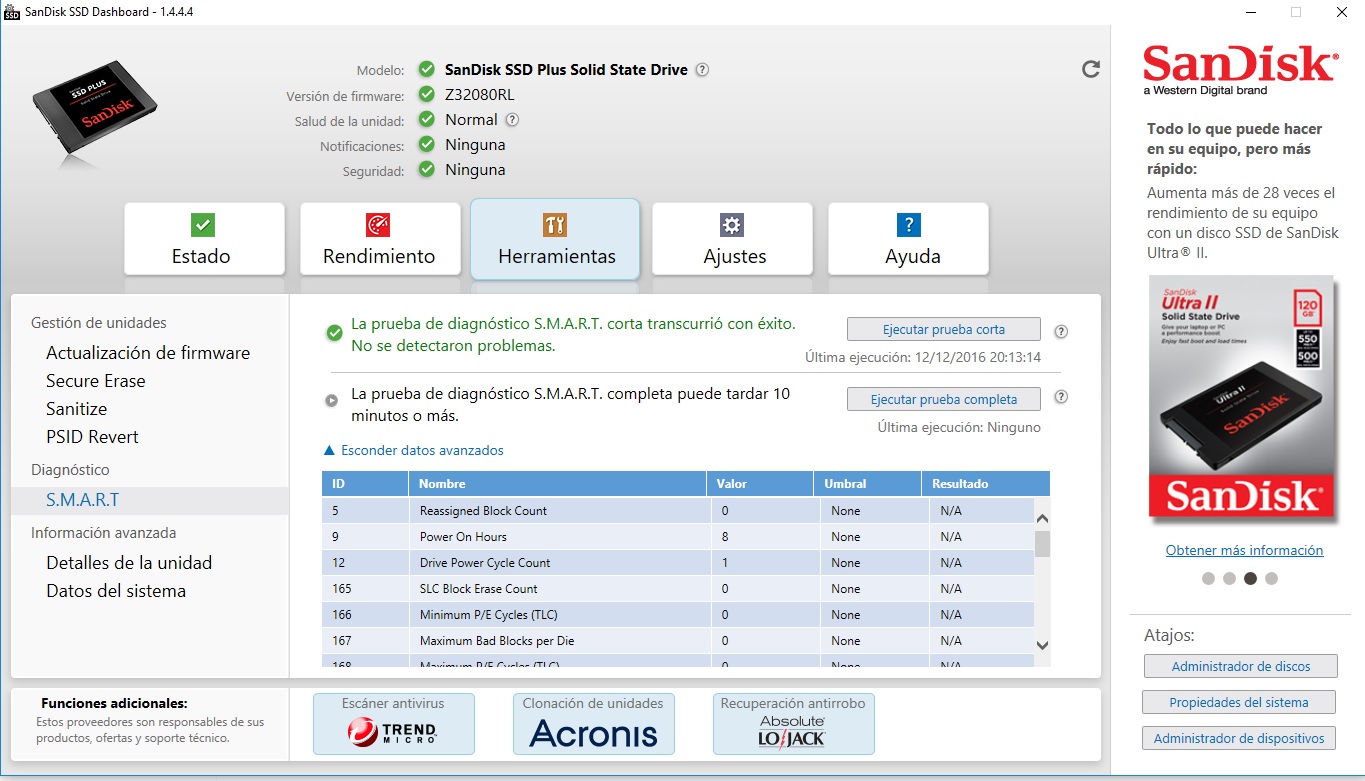Click the green success icon of short test

[334, 333]
